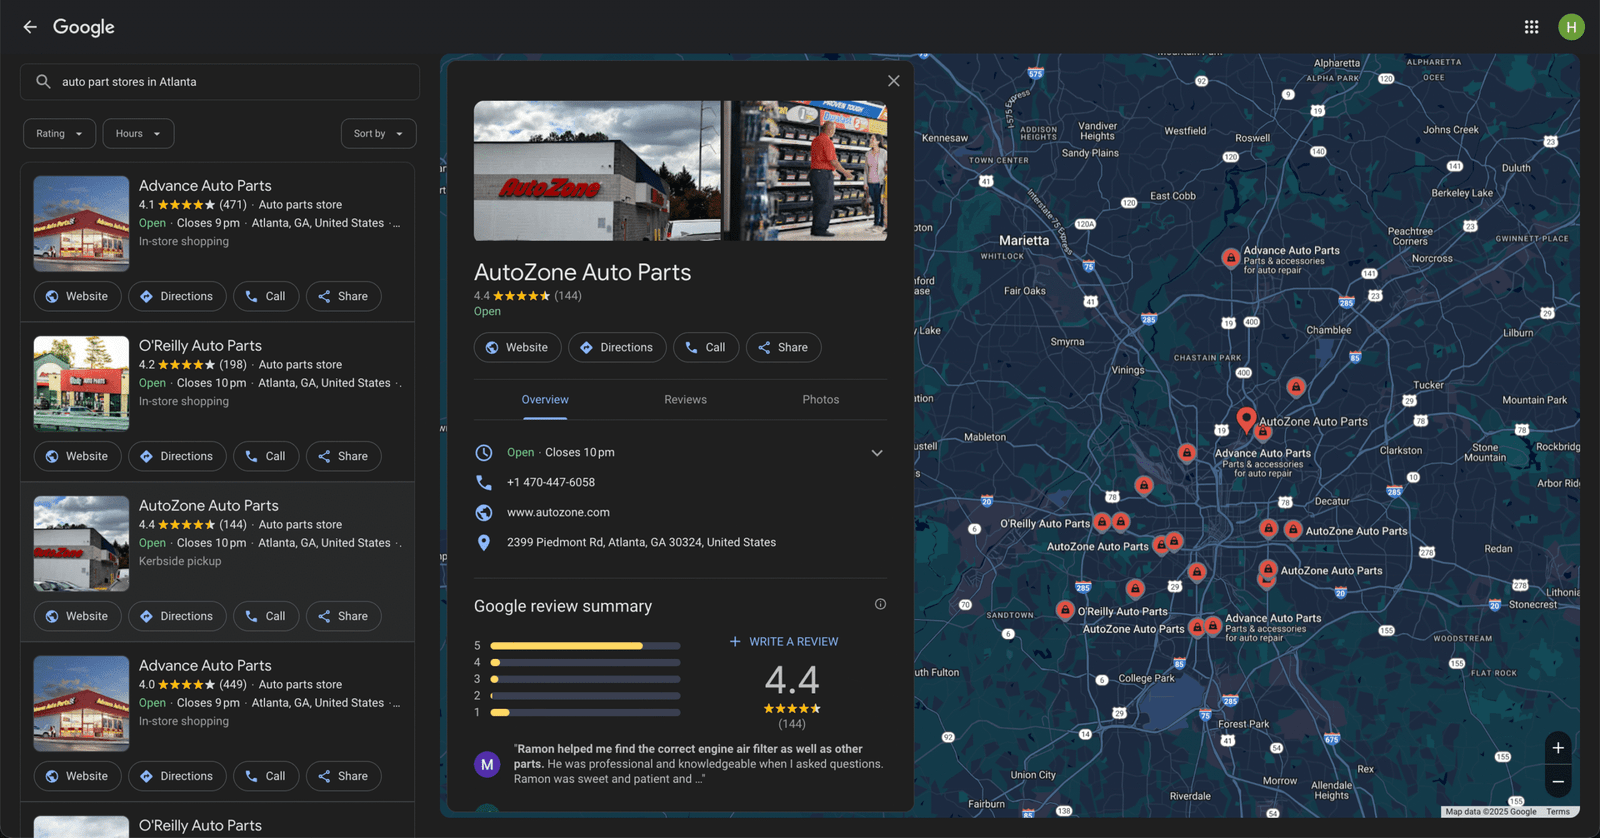Switch to the Photos tab
The image size is (1600, 838).
821,400
